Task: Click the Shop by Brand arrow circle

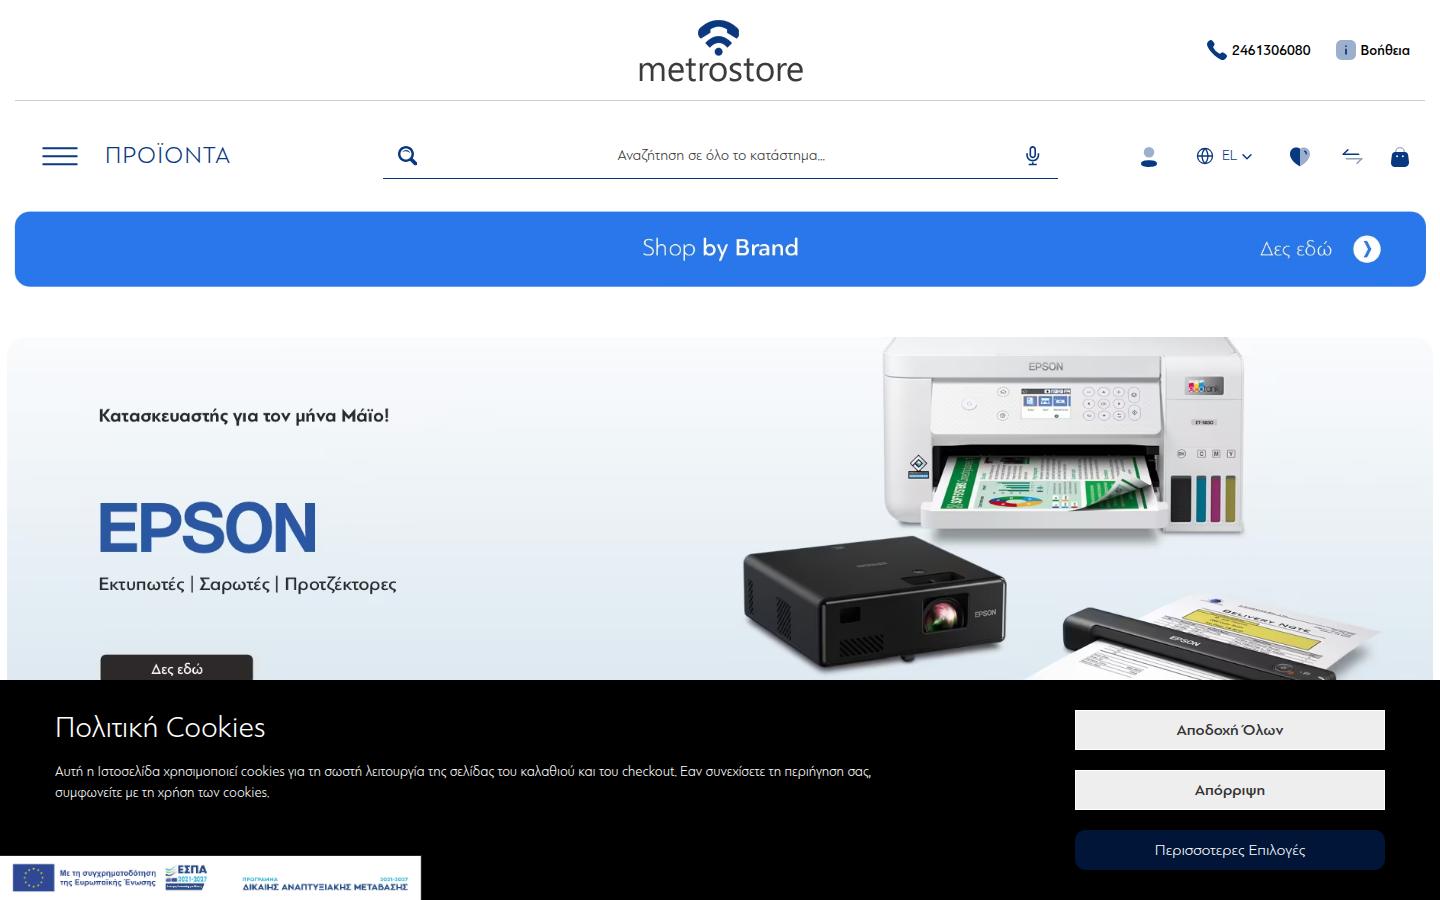Action: (1367, 249)
